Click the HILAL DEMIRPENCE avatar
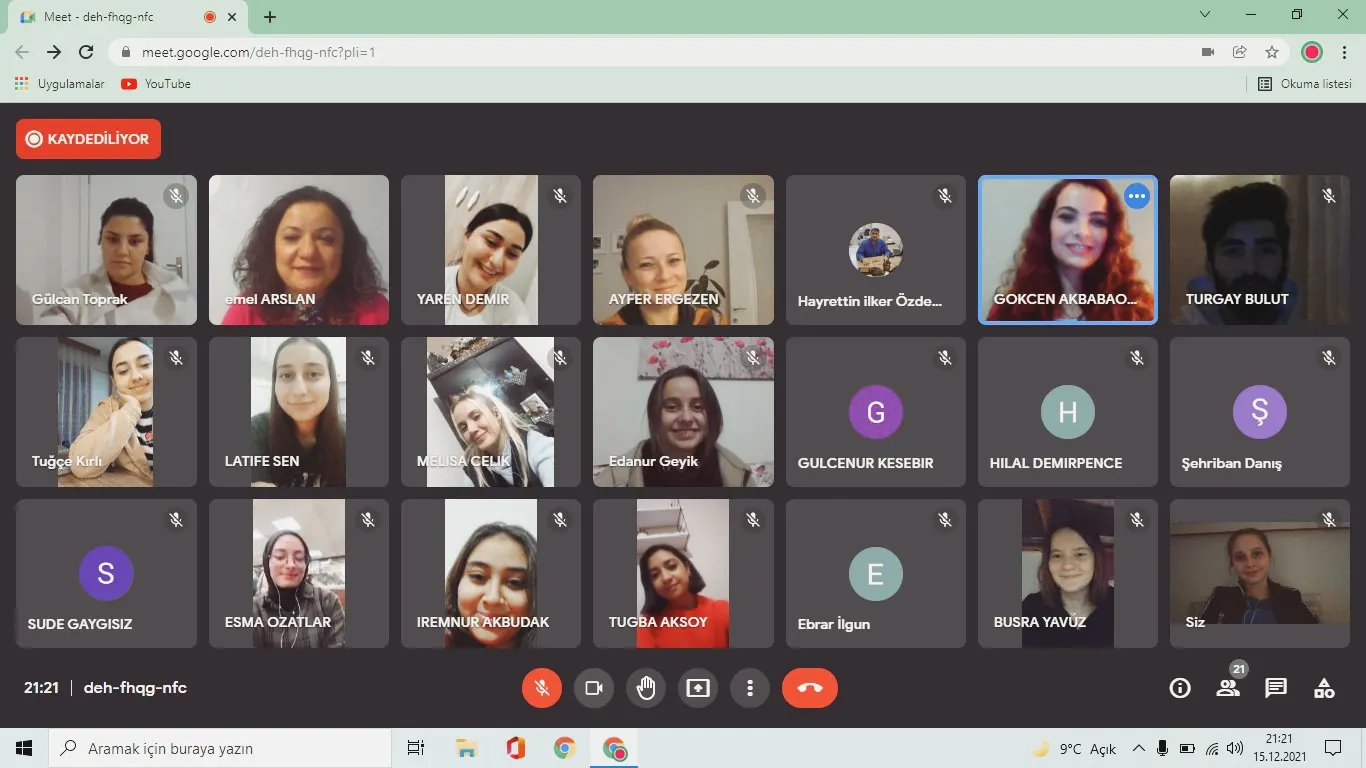The image size is (1366, 768). tap(1068, 412)
